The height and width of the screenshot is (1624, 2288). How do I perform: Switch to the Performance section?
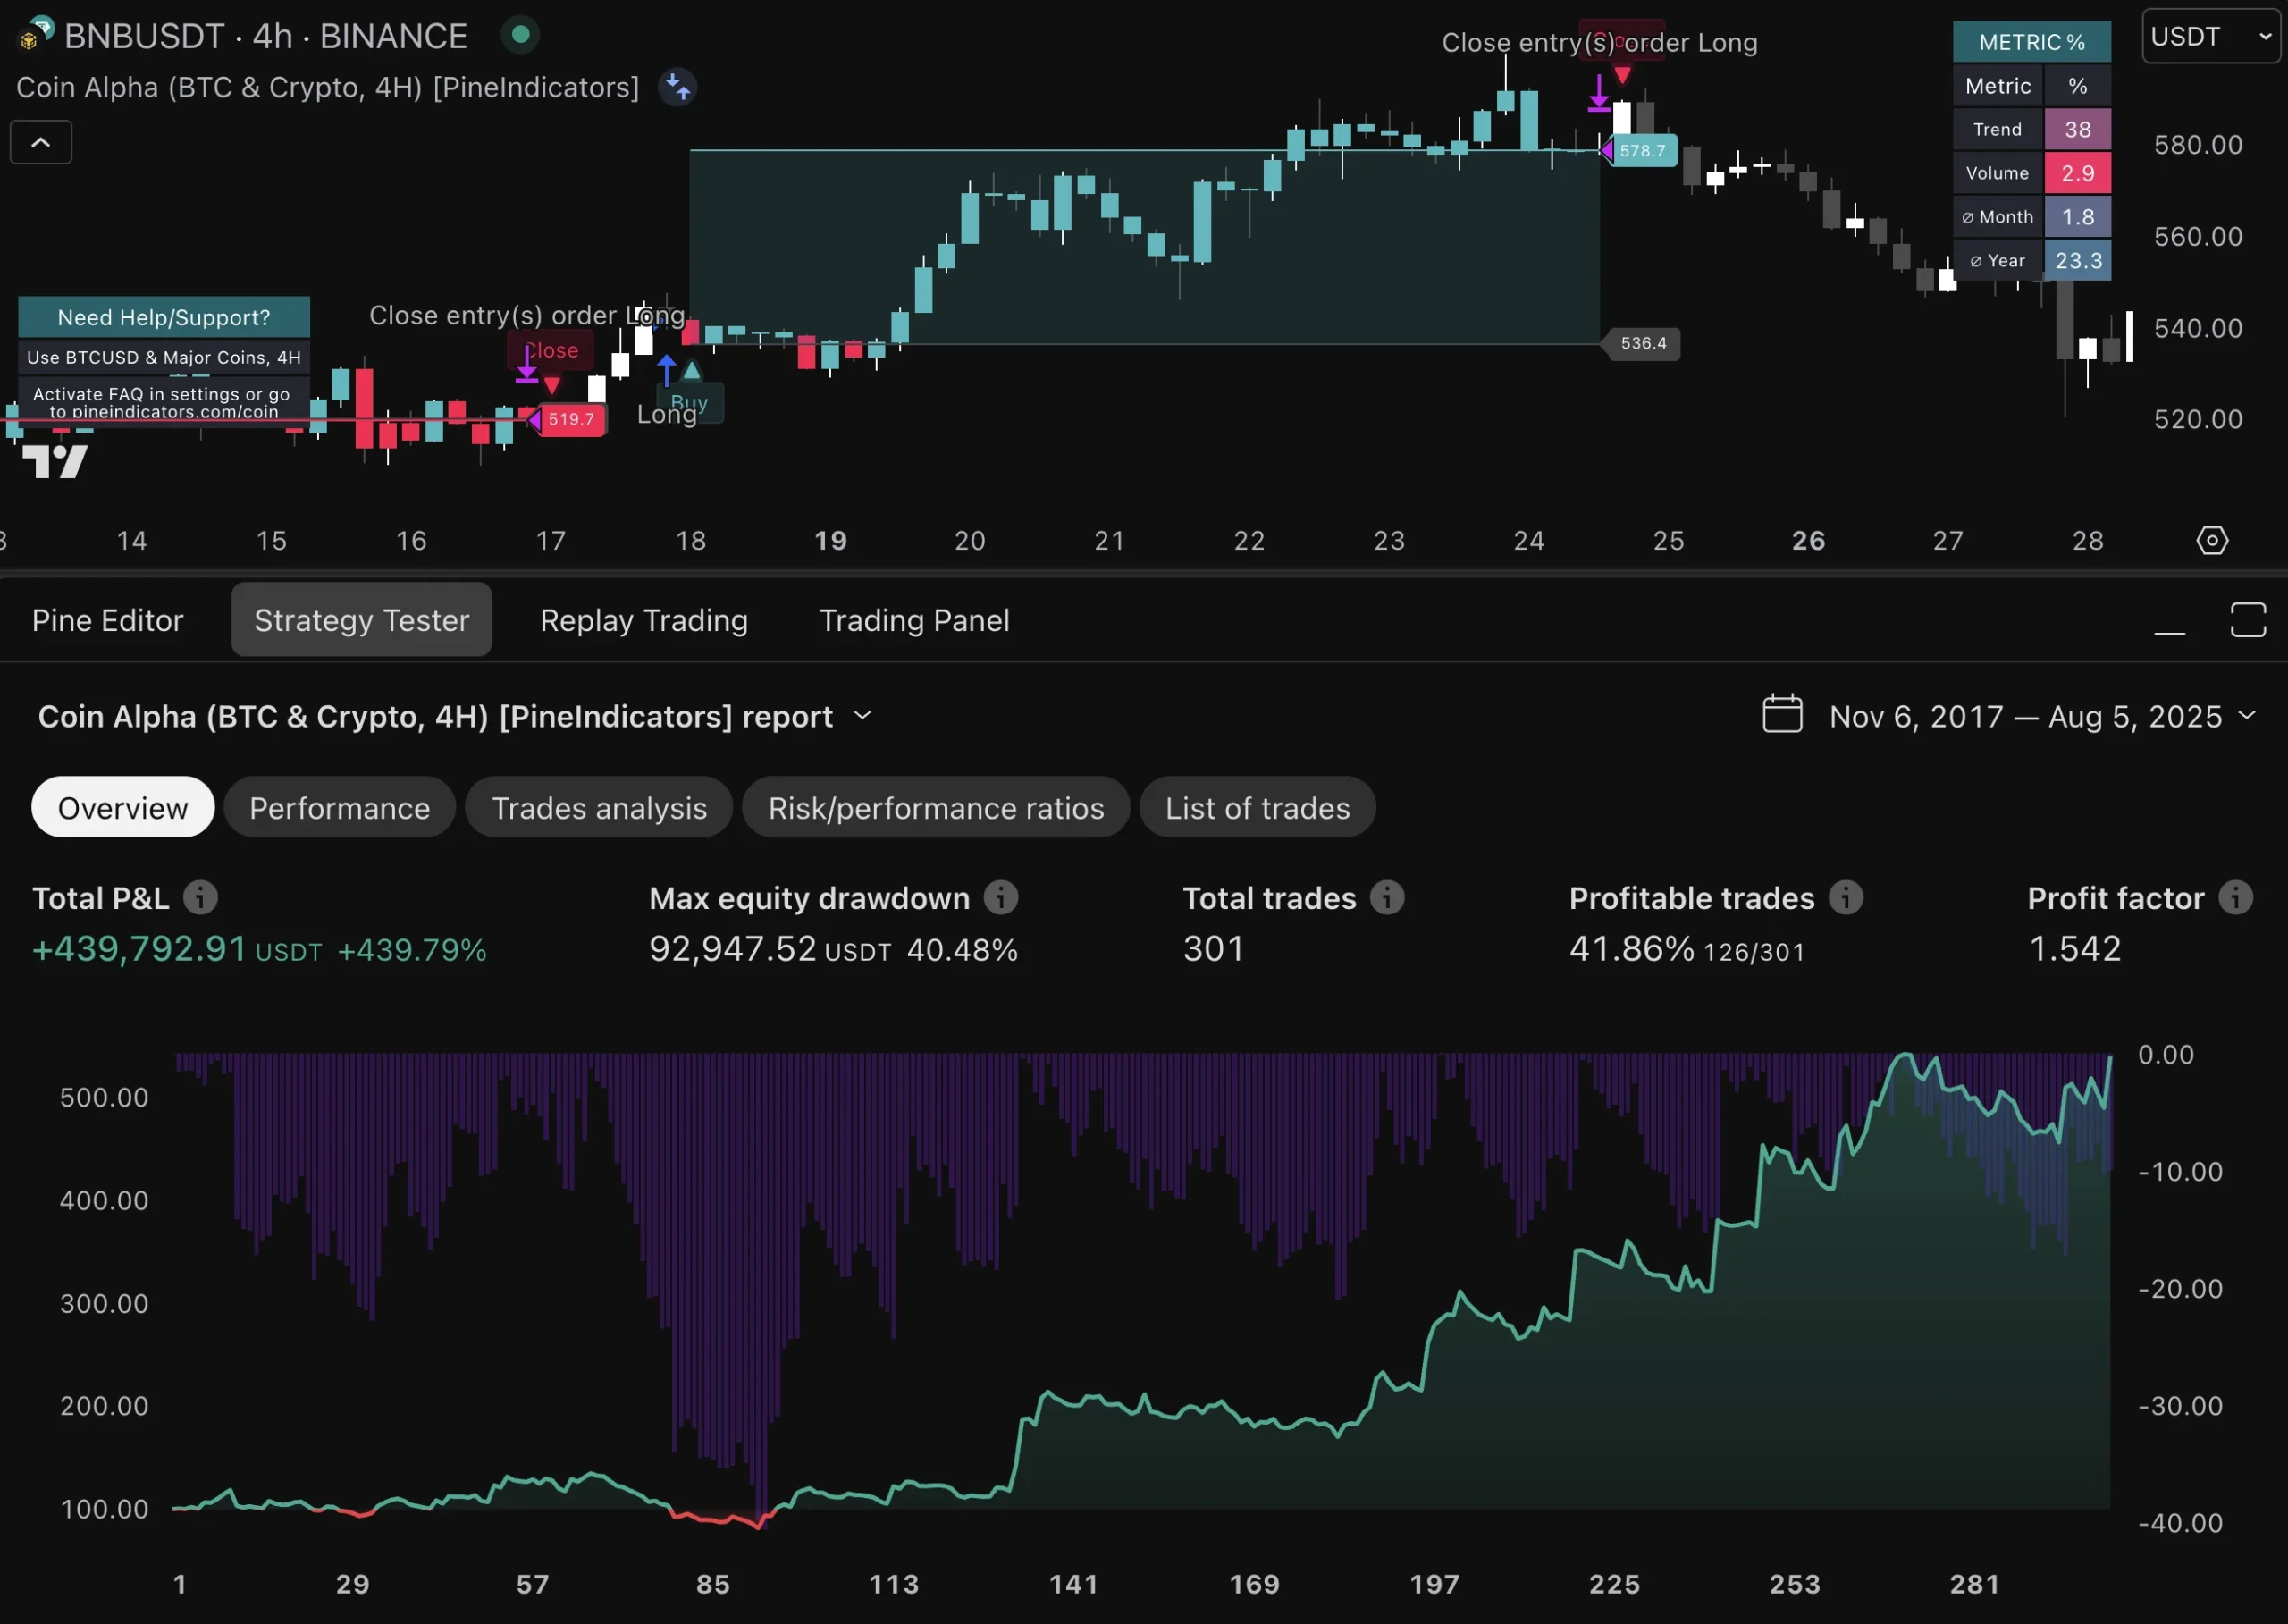tap(340, 808)
